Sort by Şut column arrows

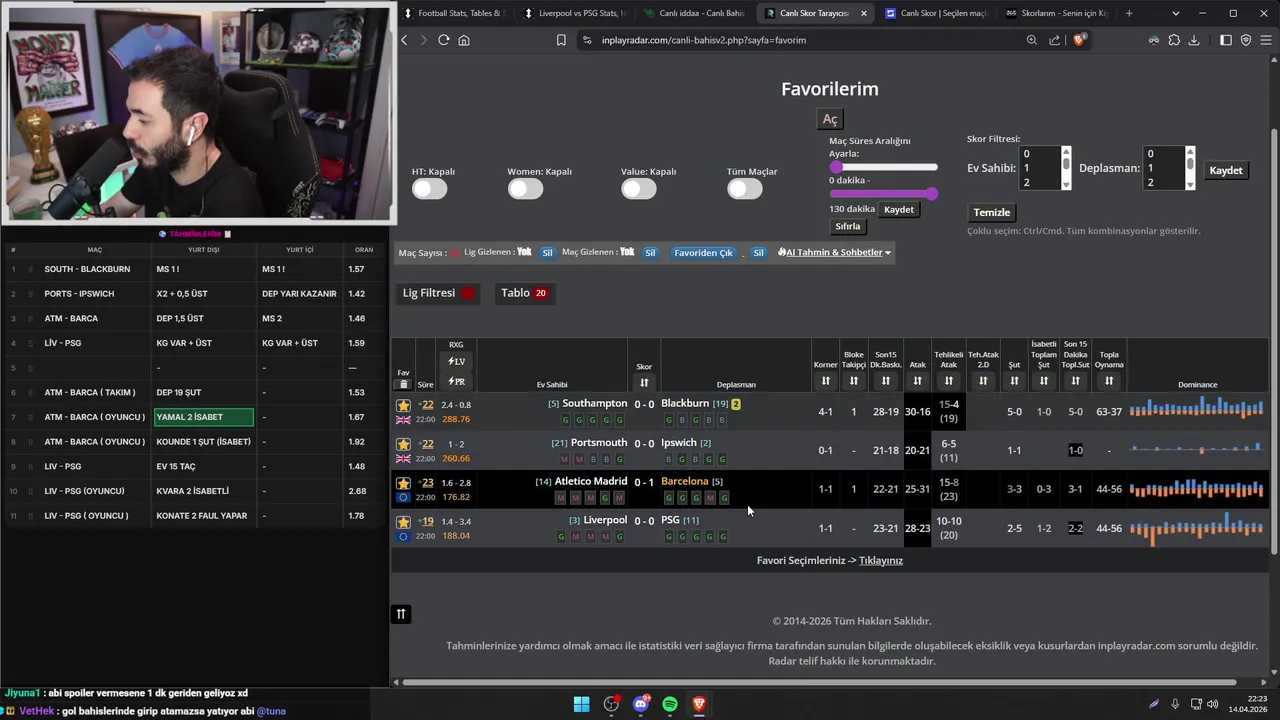coord(1014,381)
